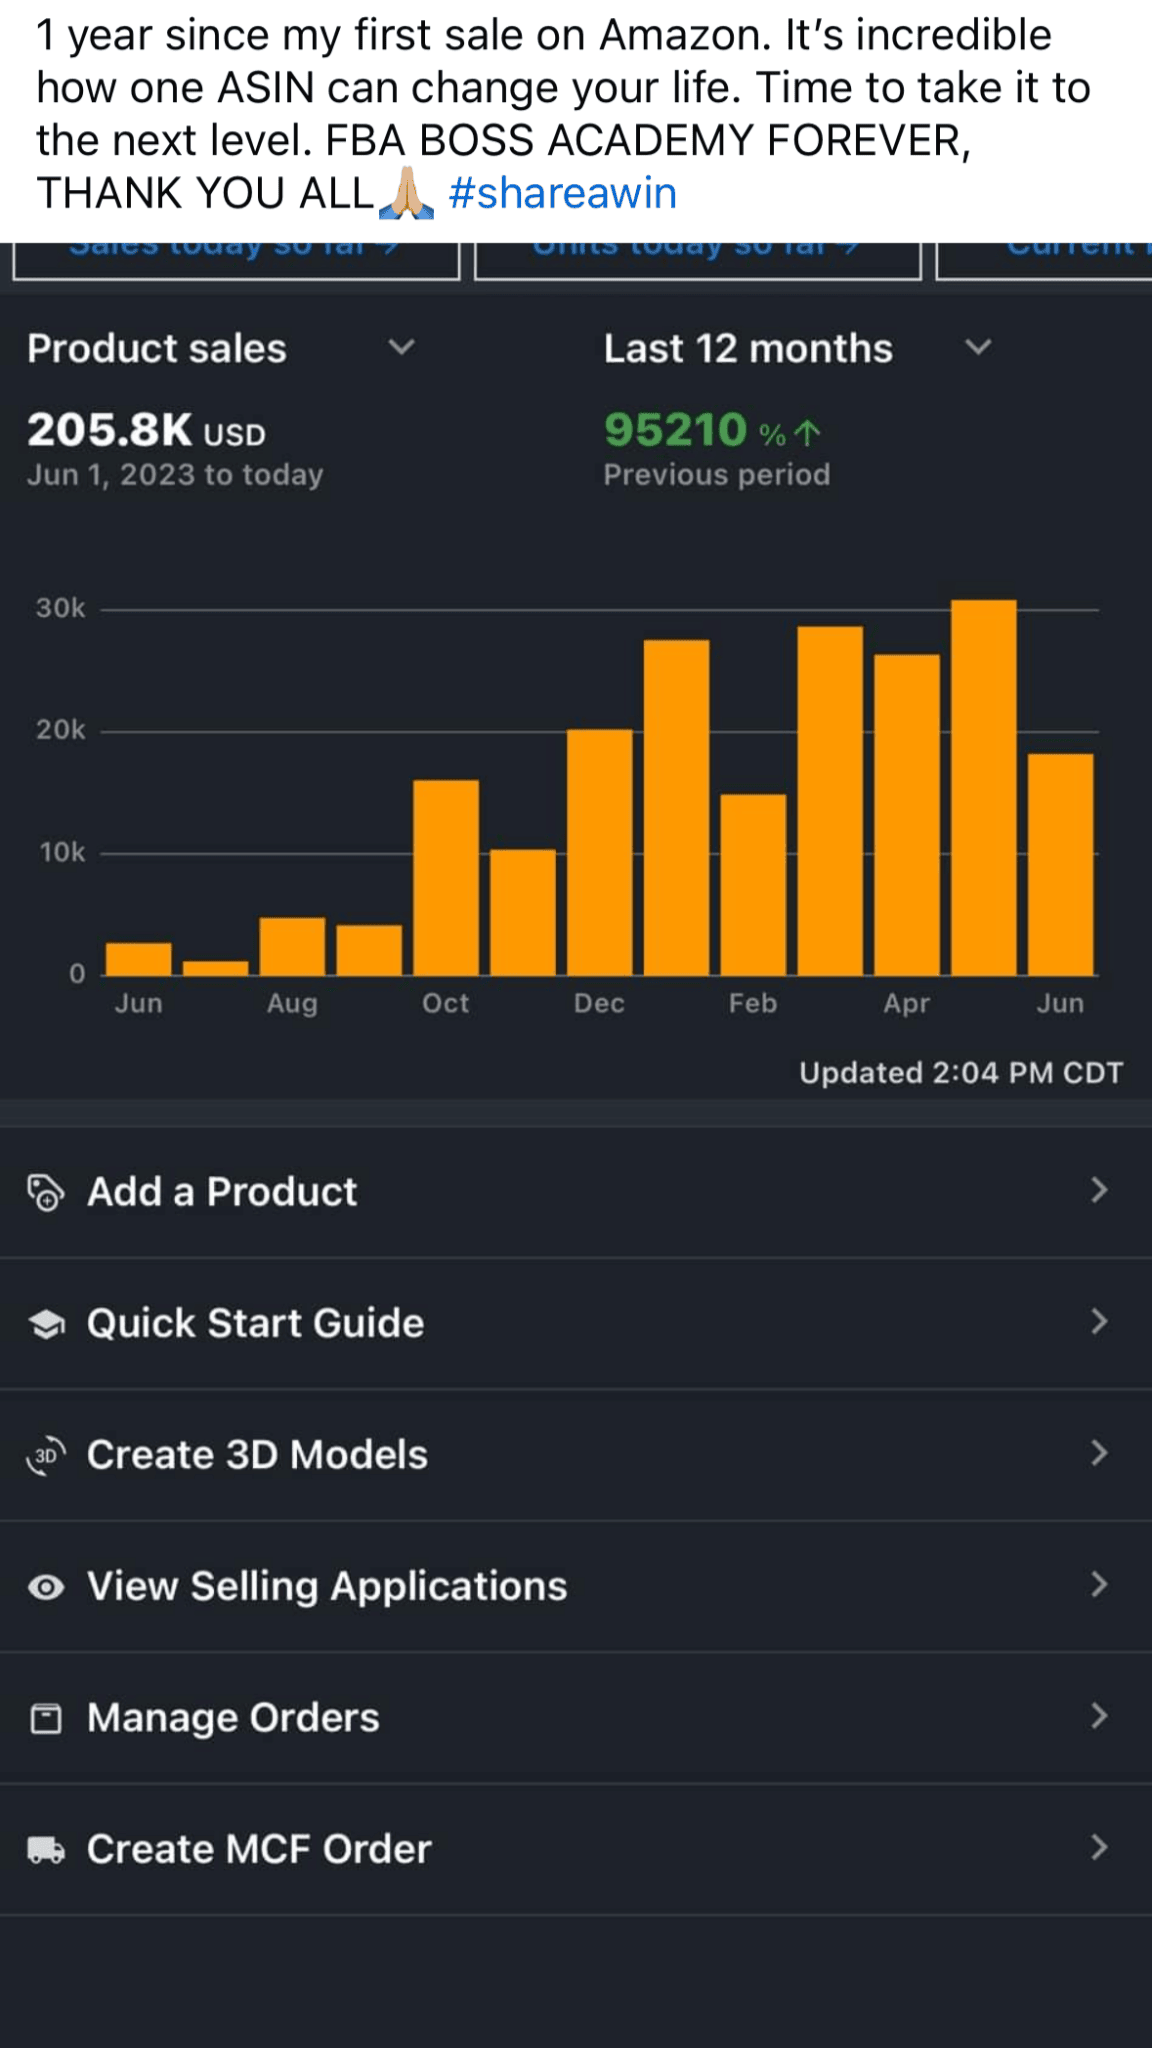Image resolution: width=1152 pixels, height=2048 pixels.
Task: Select the October sales bar
Action: pos(446,877)
